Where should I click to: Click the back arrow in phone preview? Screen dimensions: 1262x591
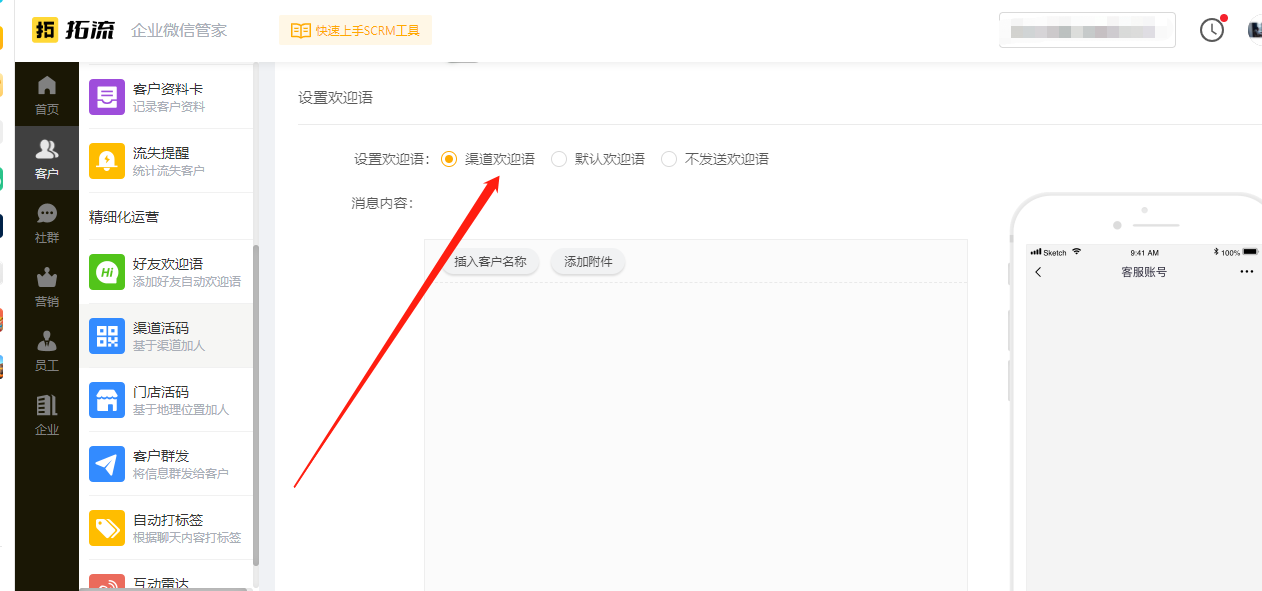(1038, 272)
